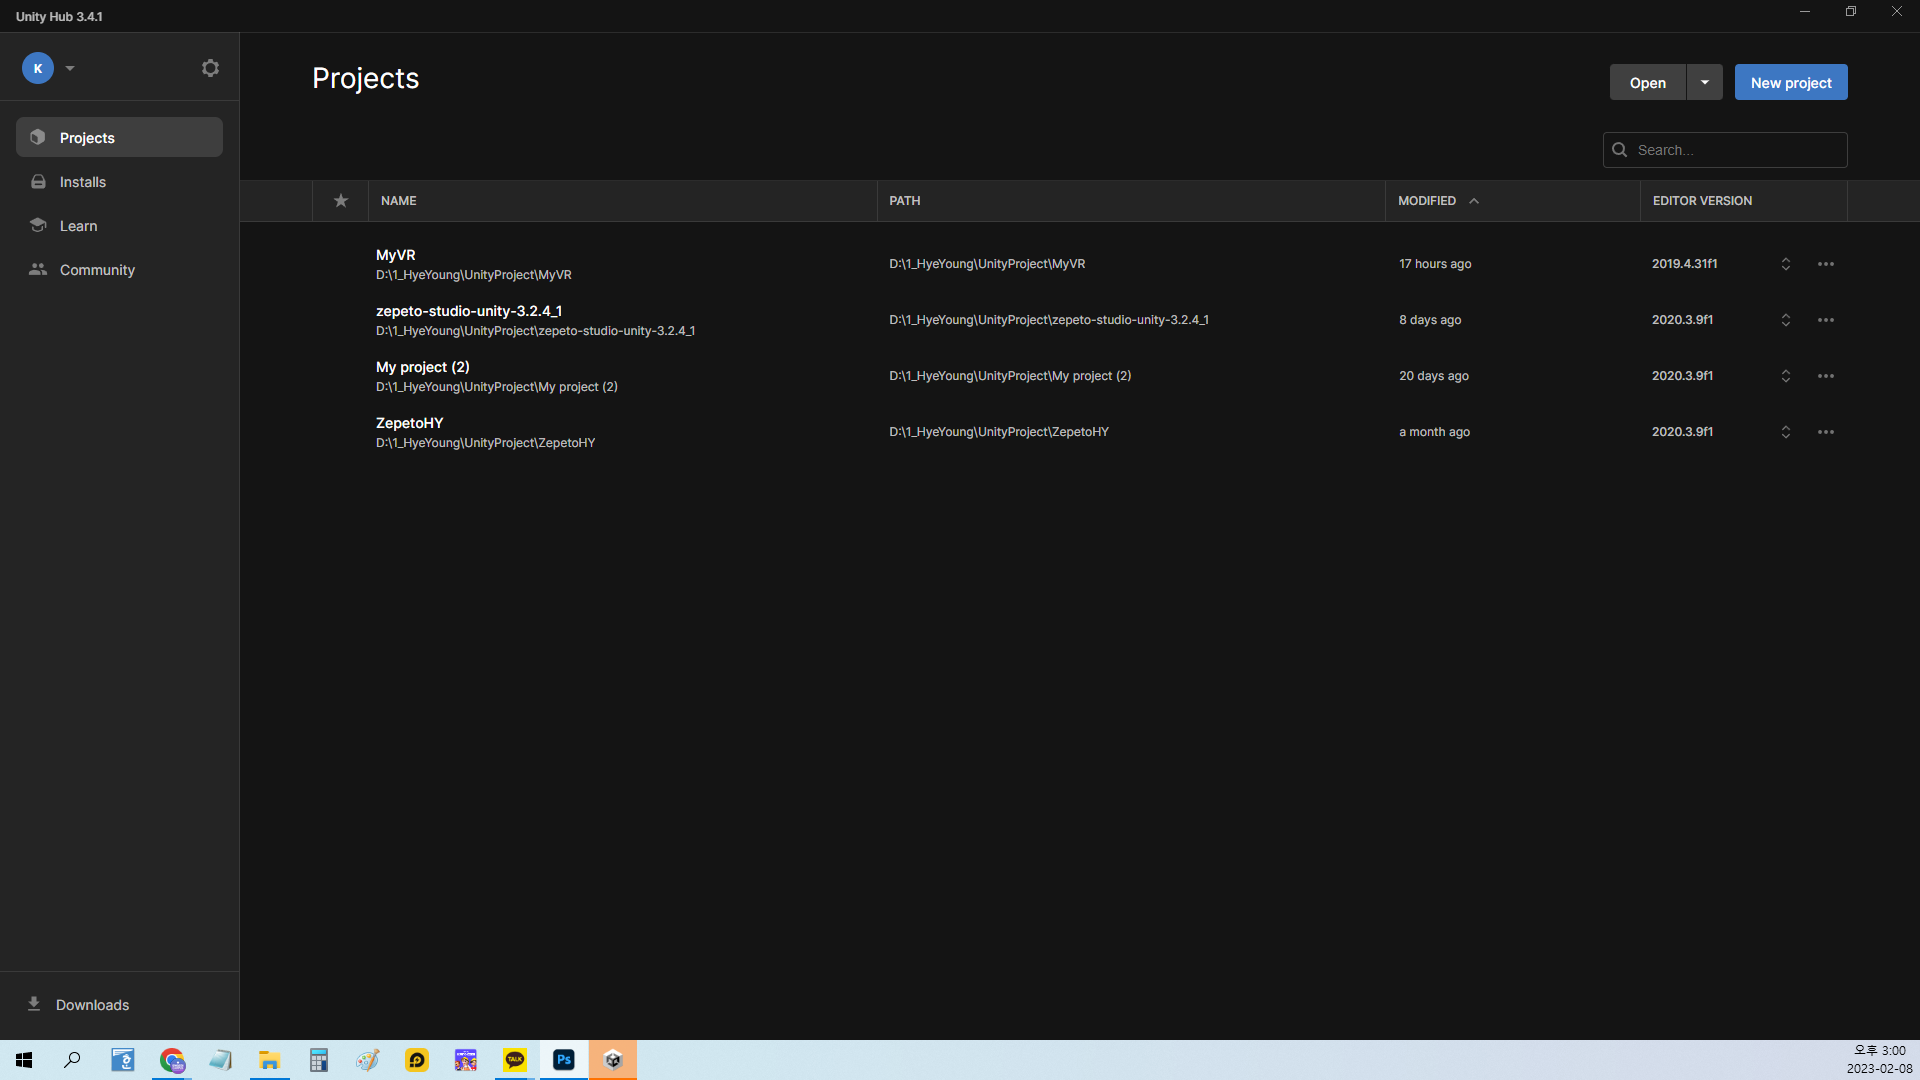Viewport: 1920px width, 1080px height.
Task: Click the Downloads arrow icon
Action: click(34, 1004)
